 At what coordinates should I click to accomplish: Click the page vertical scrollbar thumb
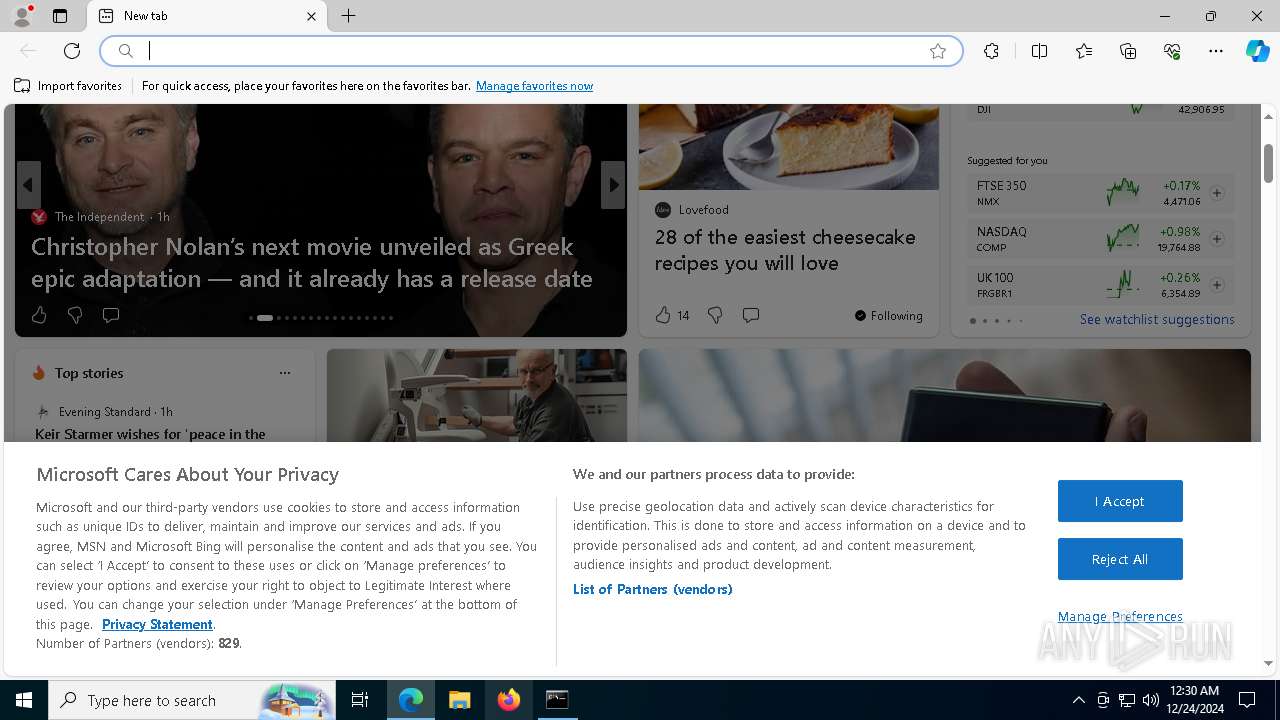pyautogui.click(x=1268, y=163)
